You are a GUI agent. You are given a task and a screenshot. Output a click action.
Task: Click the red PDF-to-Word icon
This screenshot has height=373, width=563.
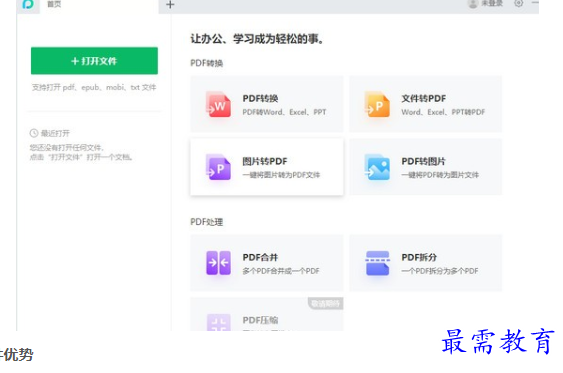[x=218, y=104]
